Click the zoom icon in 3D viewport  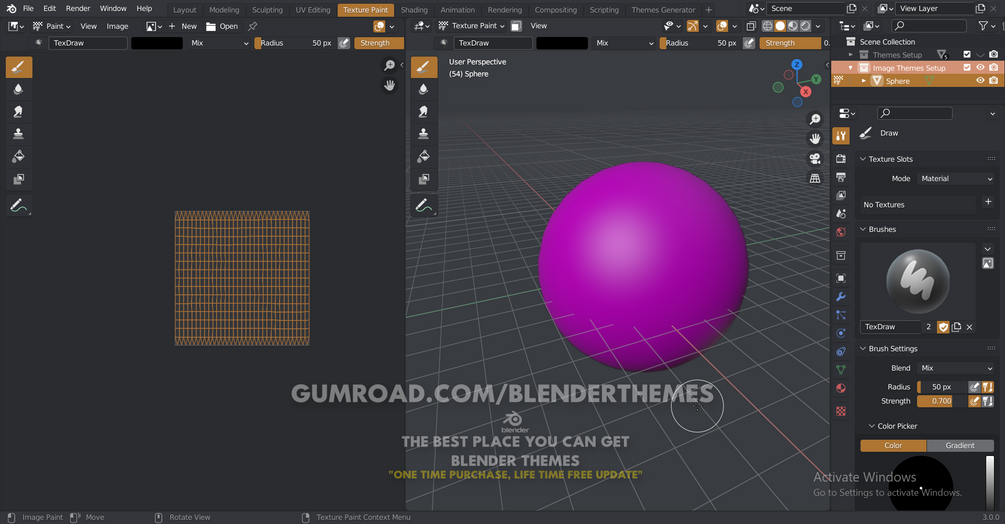pyautogui.click(x=815, y=119)
